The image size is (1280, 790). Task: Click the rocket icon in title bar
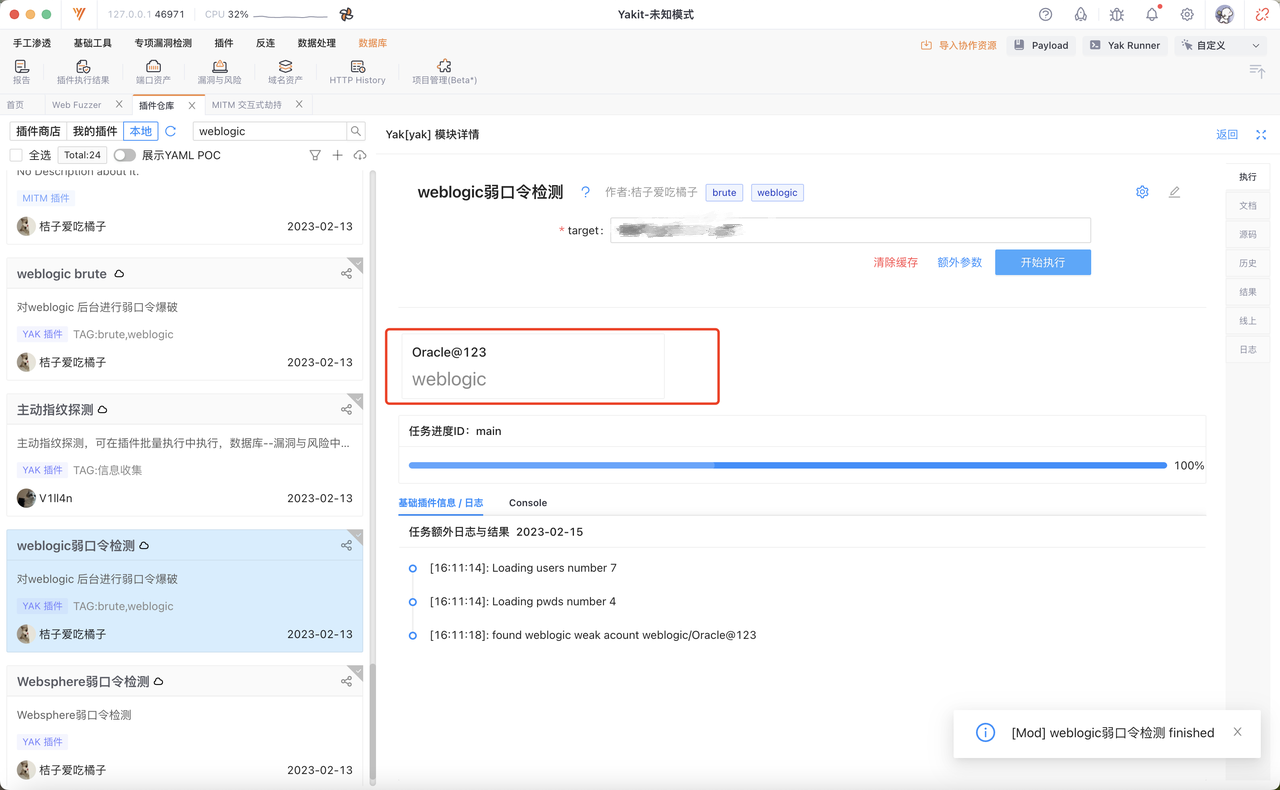(x=1081, y=15)
